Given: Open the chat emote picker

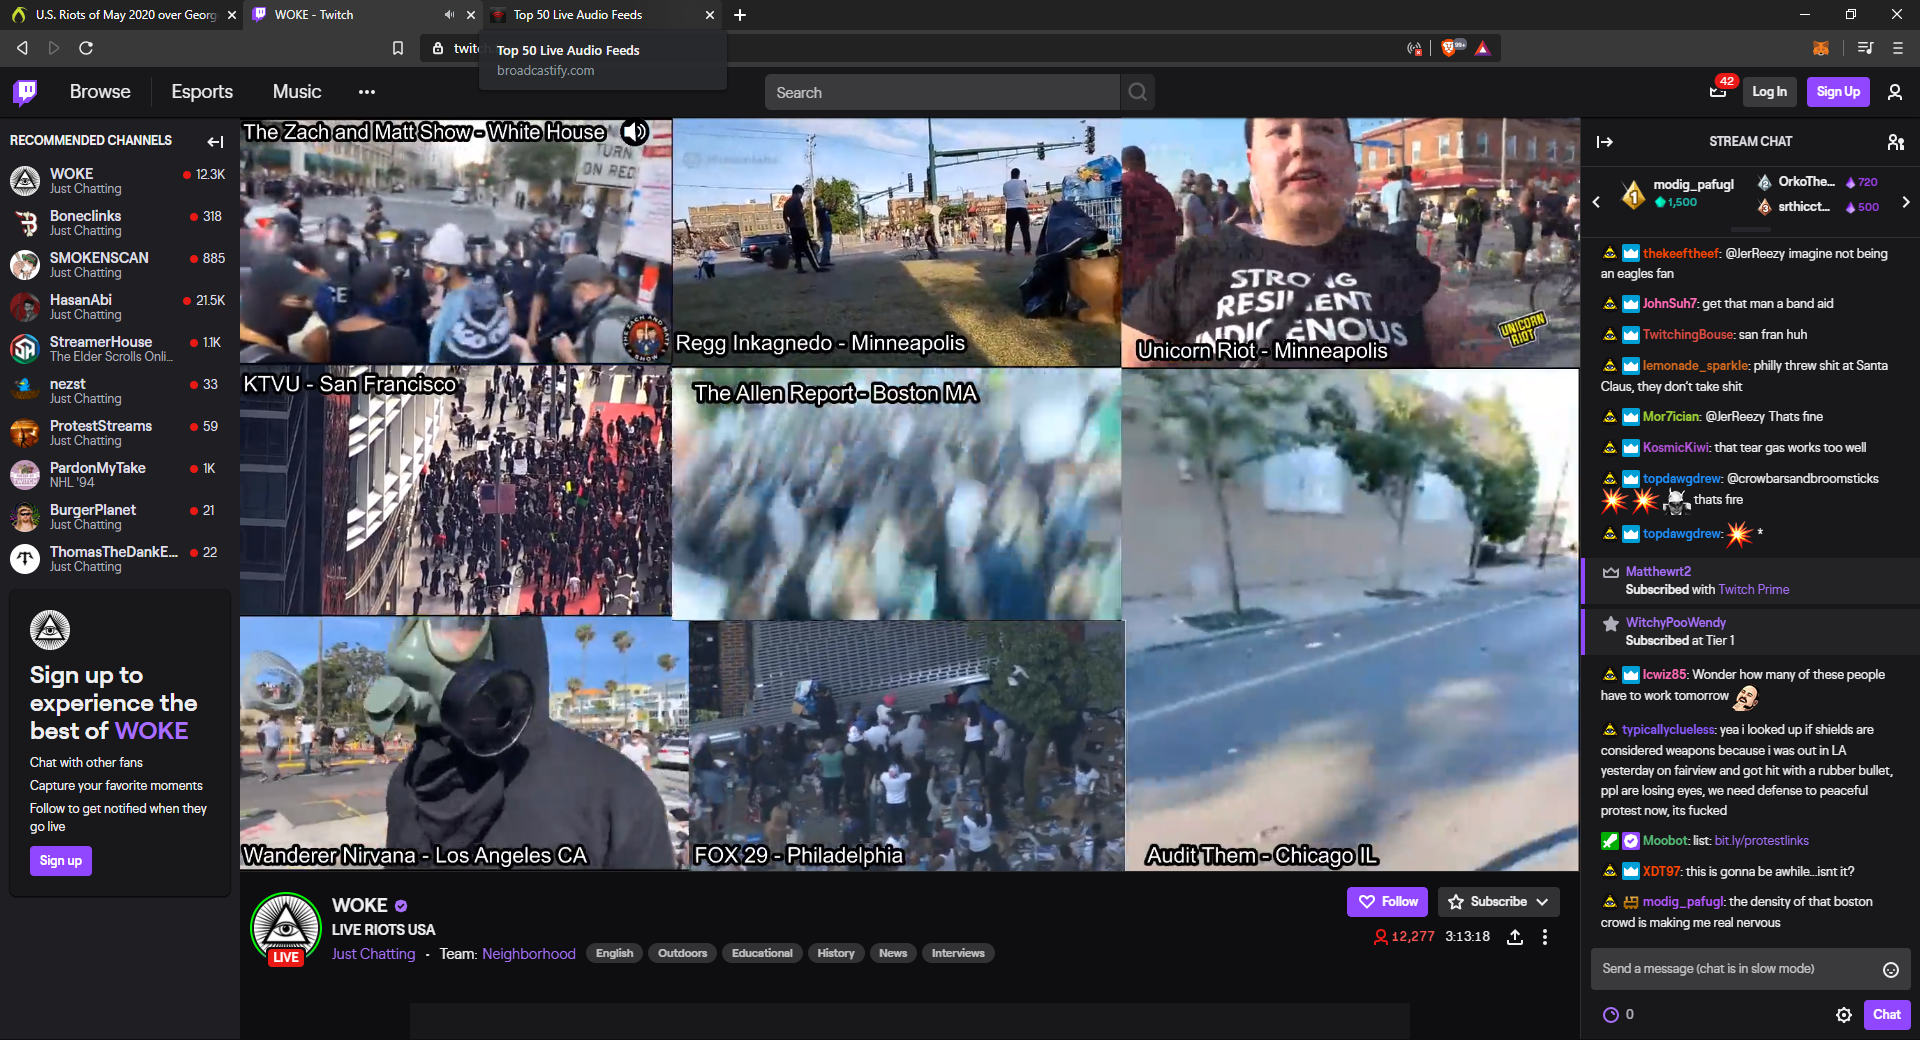Looking at the screenshot, I should [x=1891, y=969].
